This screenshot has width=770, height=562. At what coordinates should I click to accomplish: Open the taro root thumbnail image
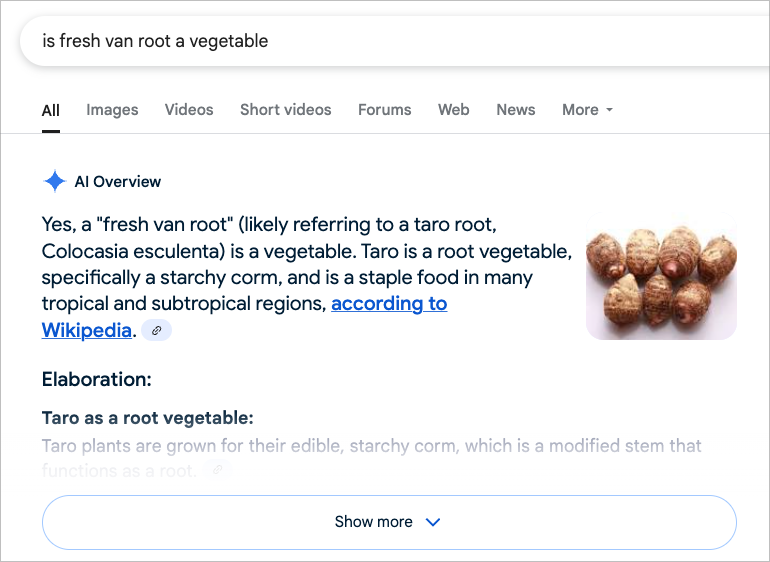coord(661,276)
